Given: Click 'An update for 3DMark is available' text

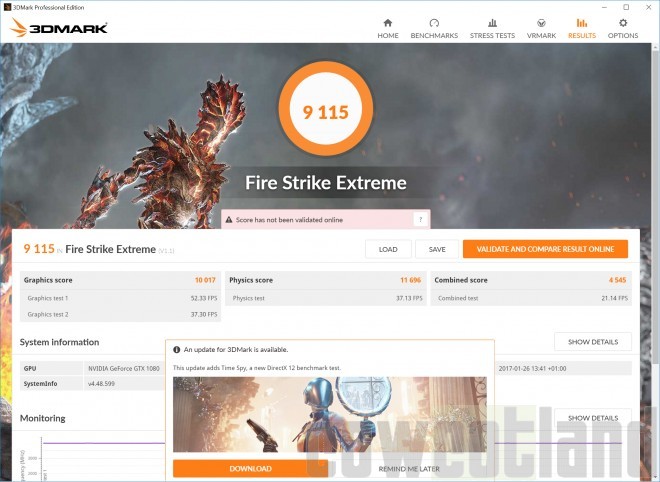Looking at the screenshot, I should (236, 349).
